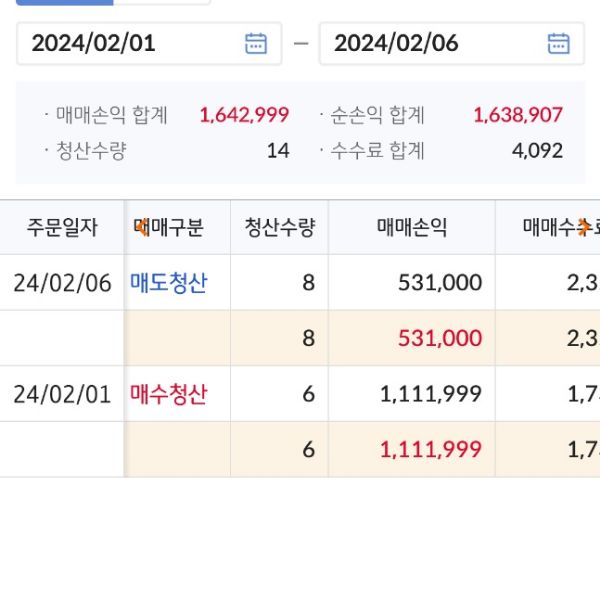The height and width of the screenshot is (600, 600).
Task: Select the 24/02/01 order date cell
Action: (62, 394)
